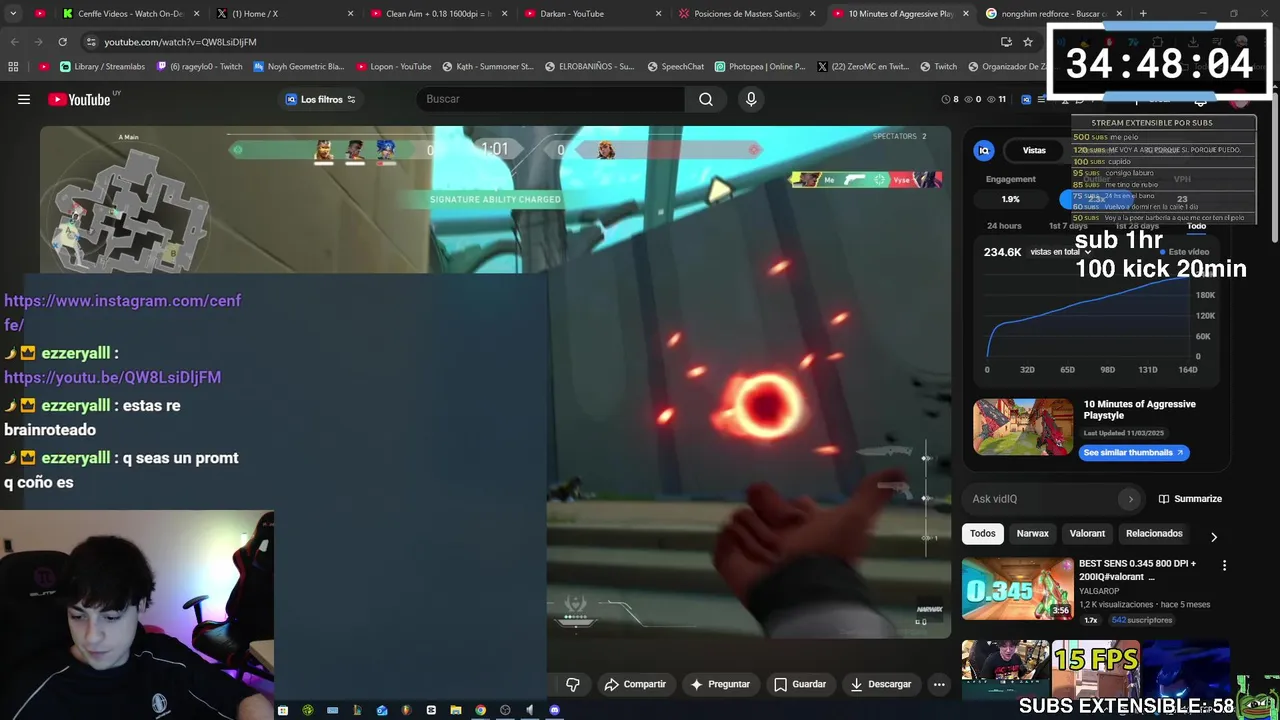Show more filter chips with right arrow
Image resolution: width=1280 pixels, height=720 pixels.
1214,537
